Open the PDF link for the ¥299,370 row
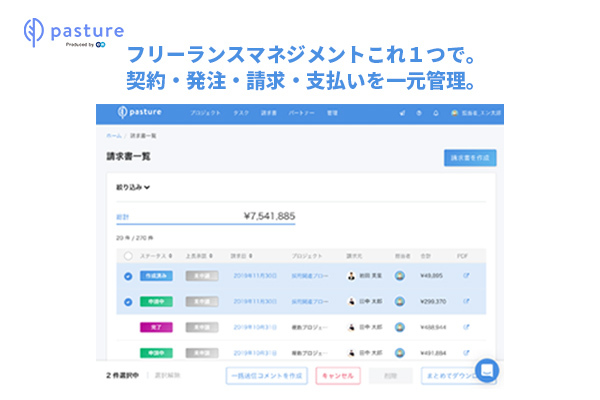This screenshot has width=600, height=400. click(466, 301)
